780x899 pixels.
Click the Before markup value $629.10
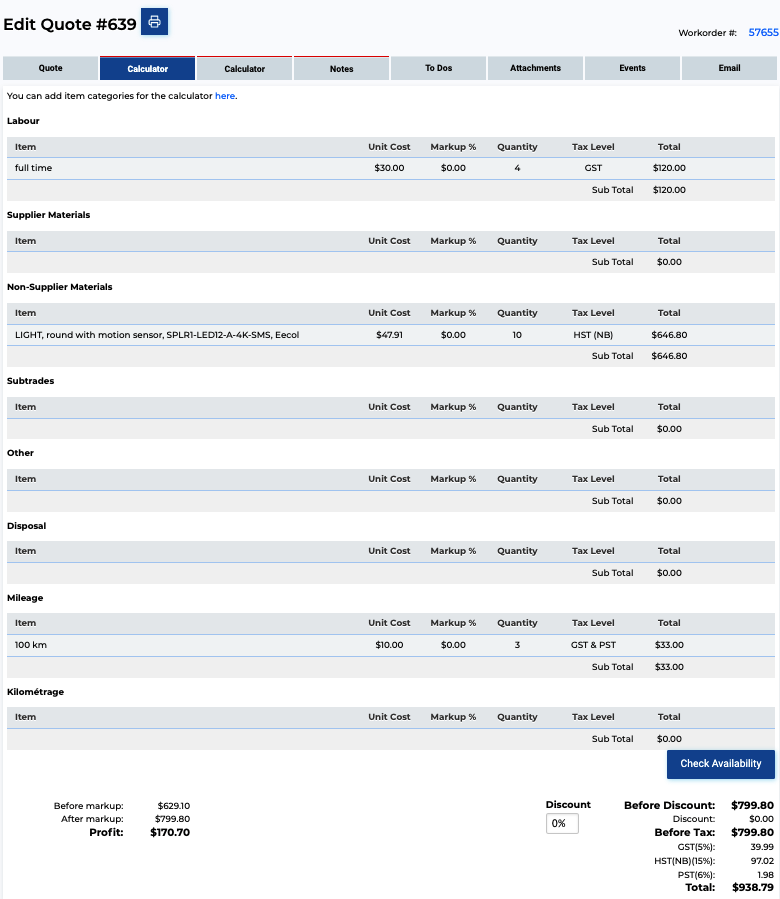174,806
